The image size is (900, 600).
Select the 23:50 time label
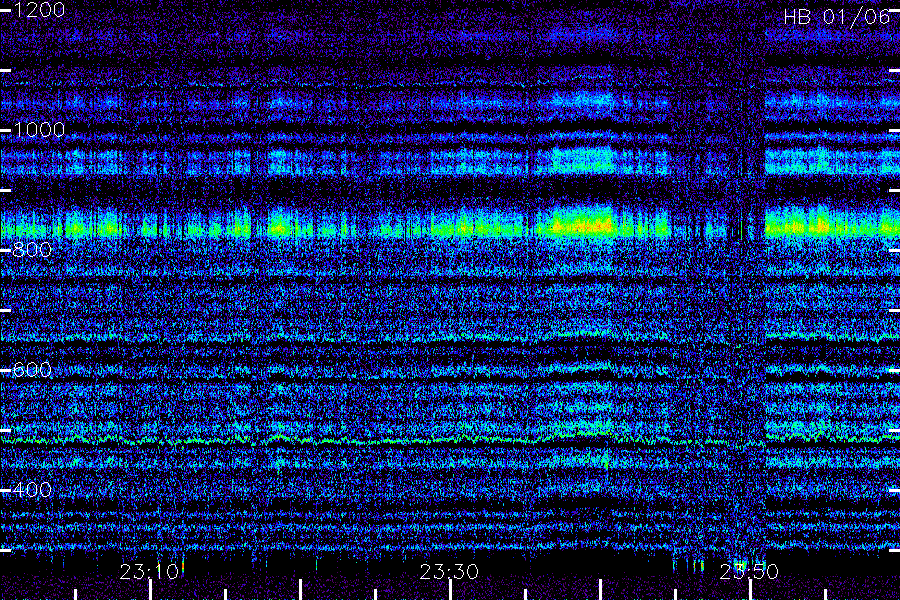749,572
